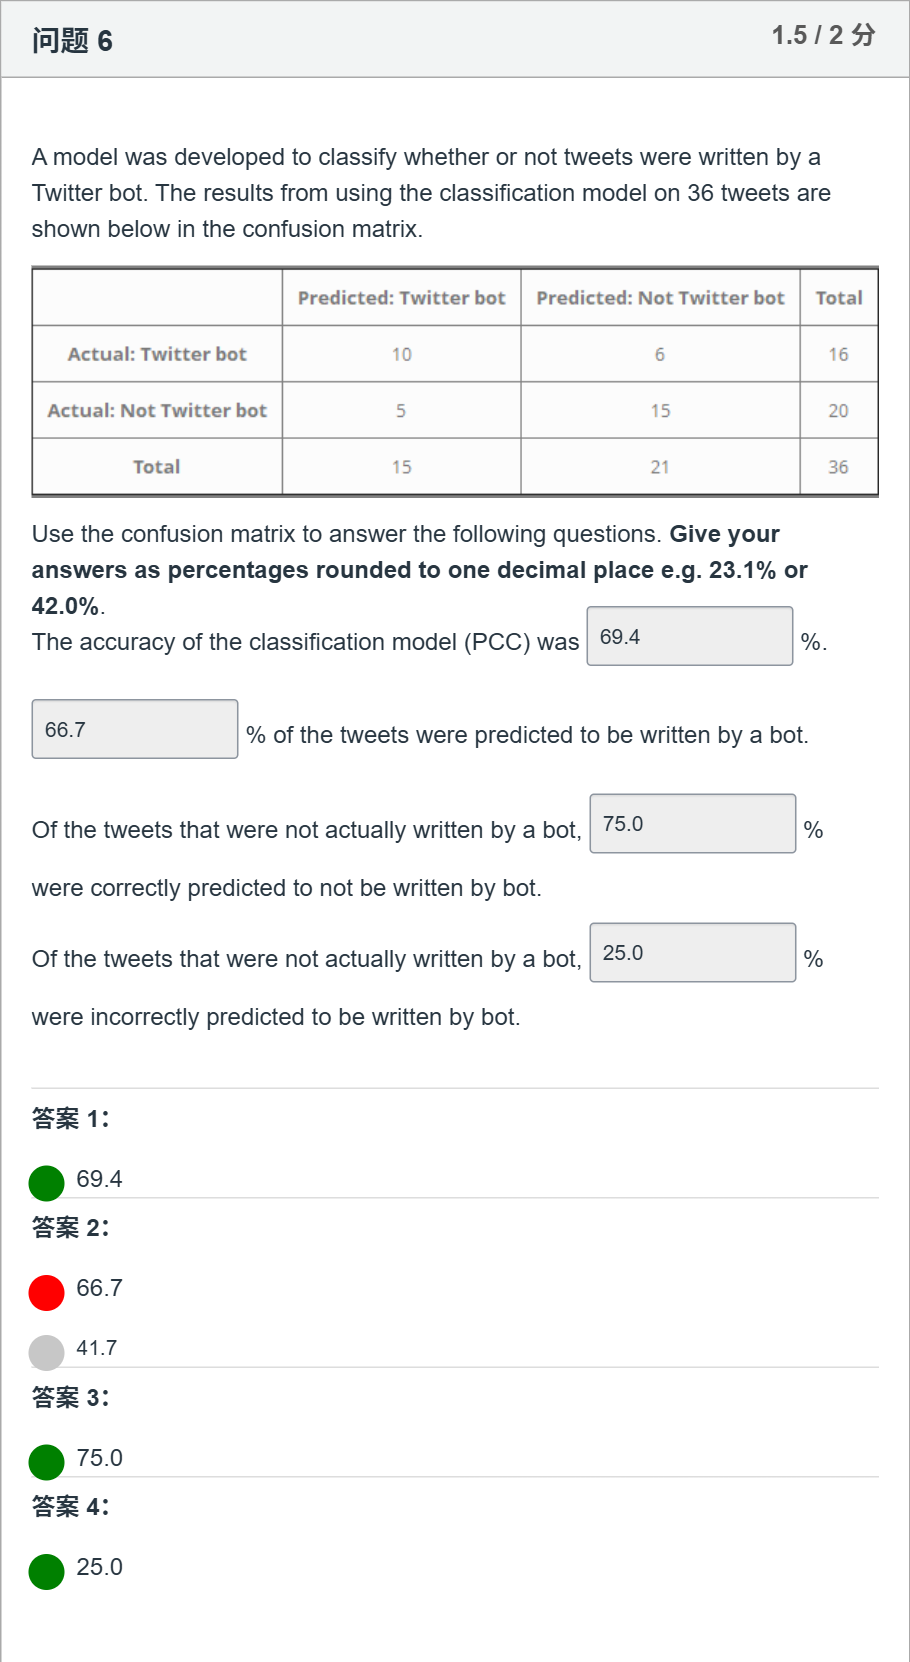Click the green circle beside answer 69.4

pos(47,1183)
